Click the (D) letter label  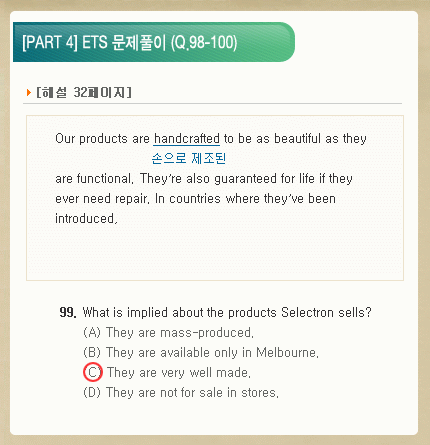coord(92,392)
